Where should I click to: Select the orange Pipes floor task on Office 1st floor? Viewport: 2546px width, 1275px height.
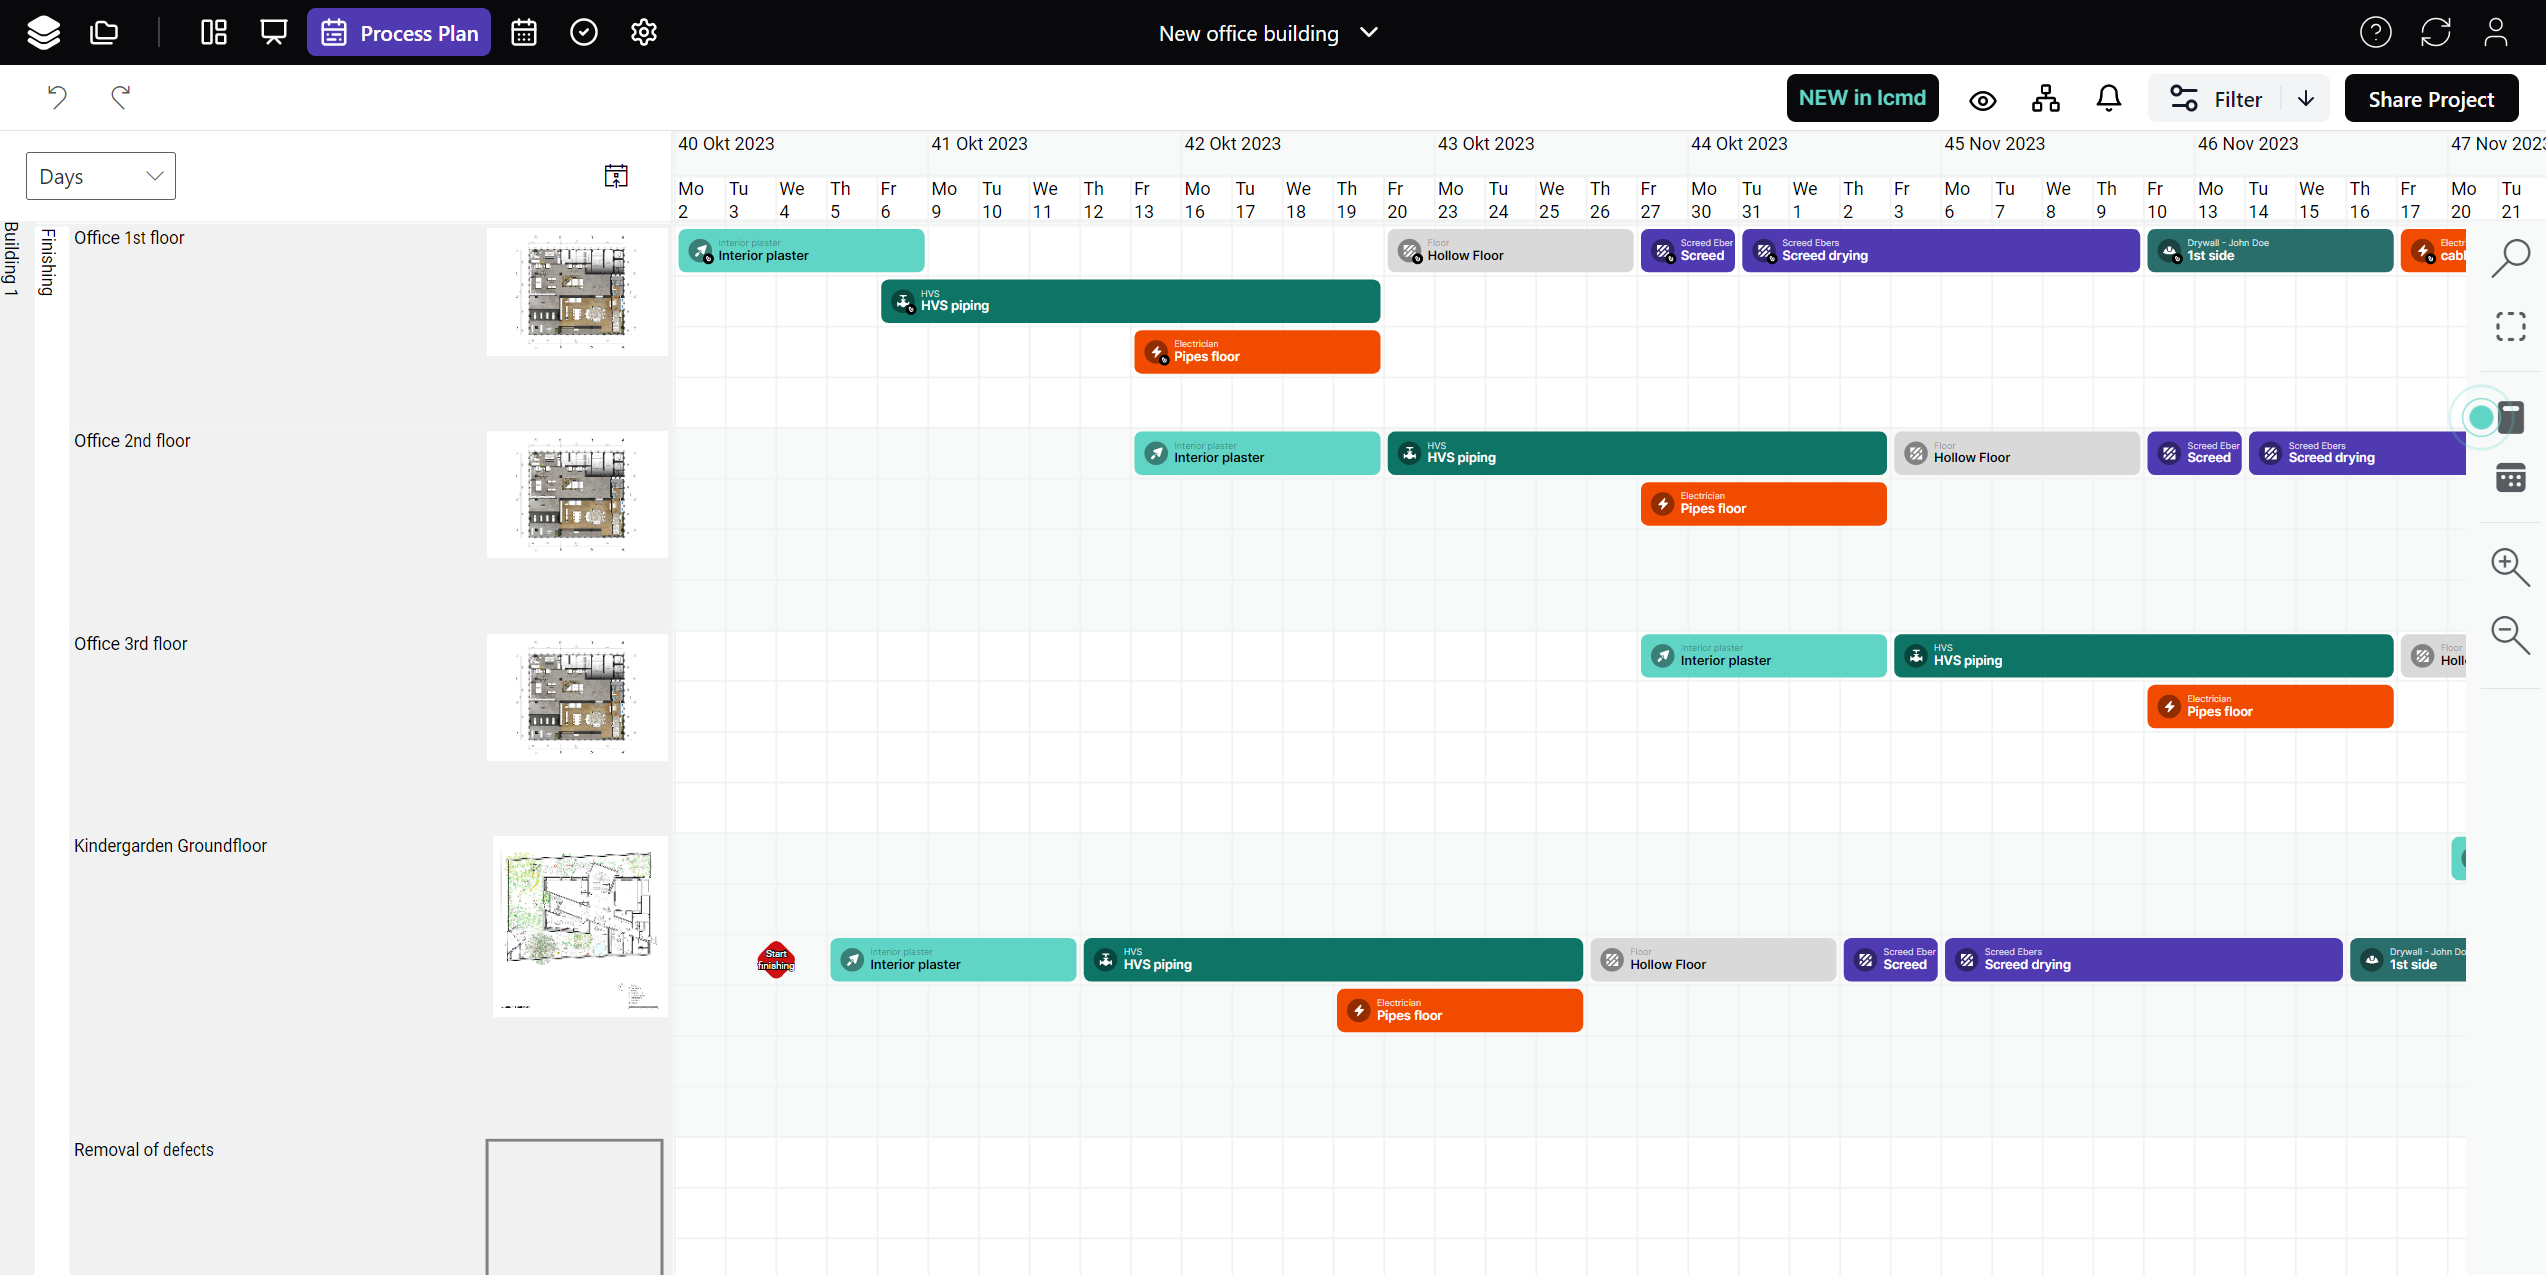coord(1257,352)
